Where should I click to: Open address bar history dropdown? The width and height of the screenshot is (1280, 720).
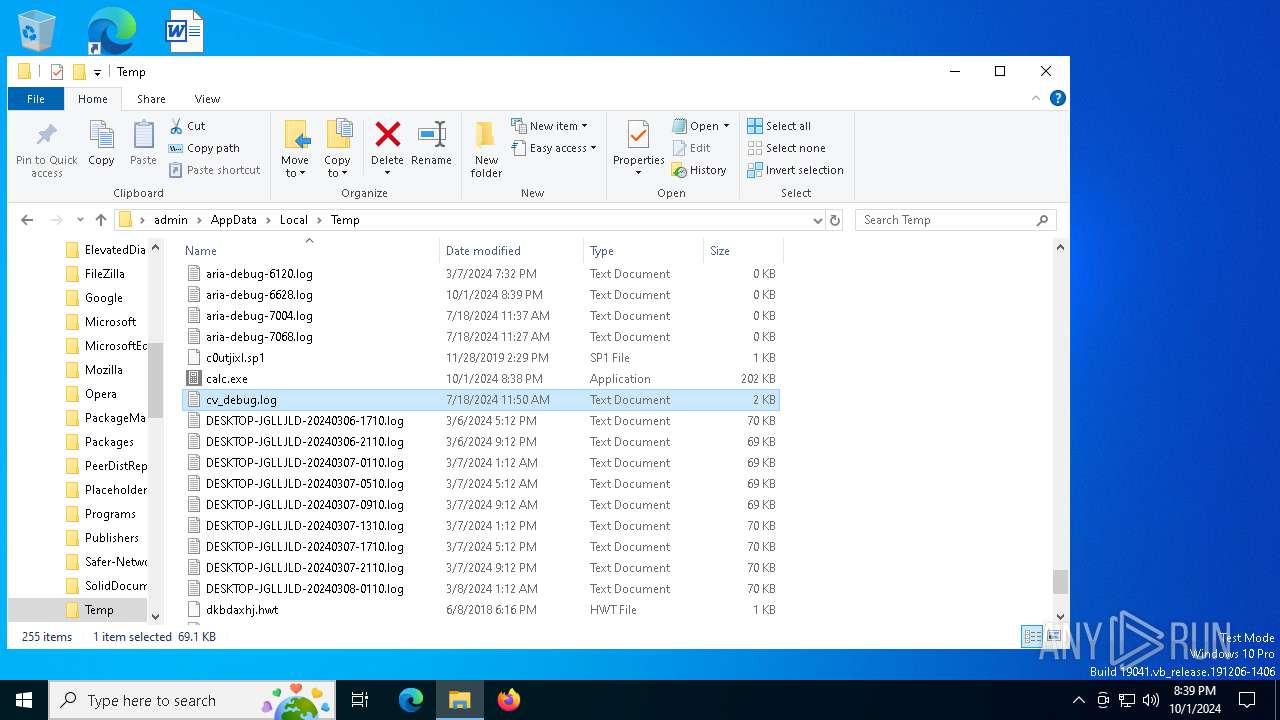817,220
